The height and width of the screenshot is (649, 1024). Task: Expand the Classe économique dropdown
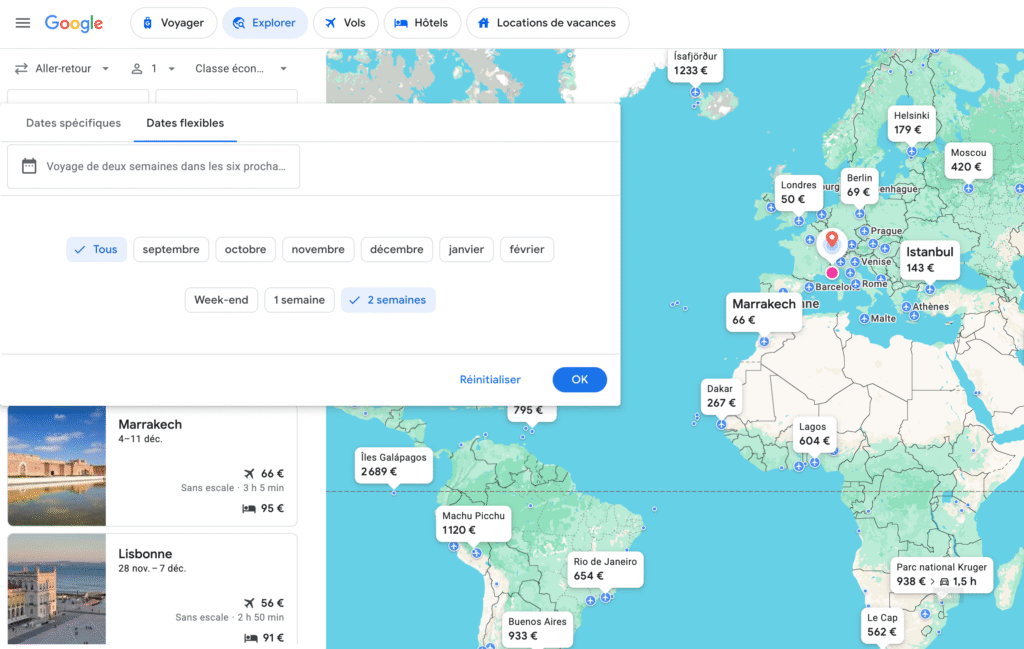[x=240, y=69]
